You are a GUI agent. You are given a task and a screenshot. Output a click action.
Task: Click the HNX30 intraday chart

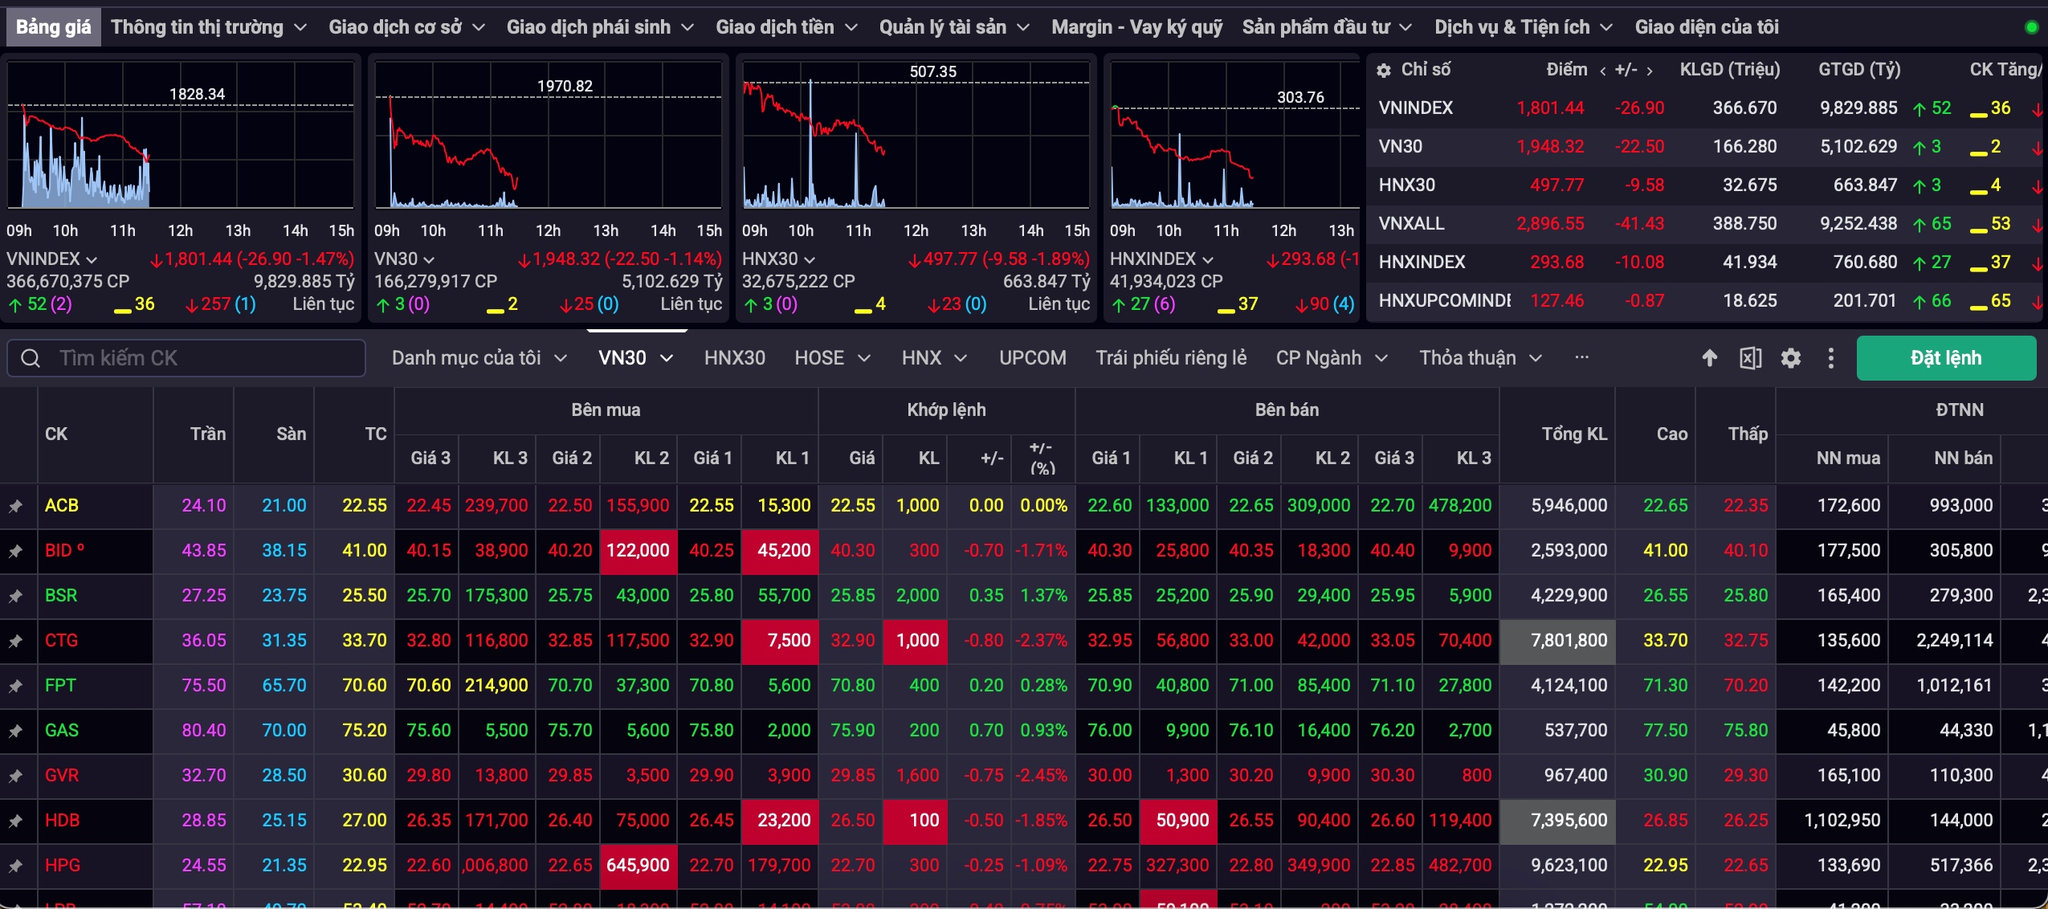pos(915,135)
